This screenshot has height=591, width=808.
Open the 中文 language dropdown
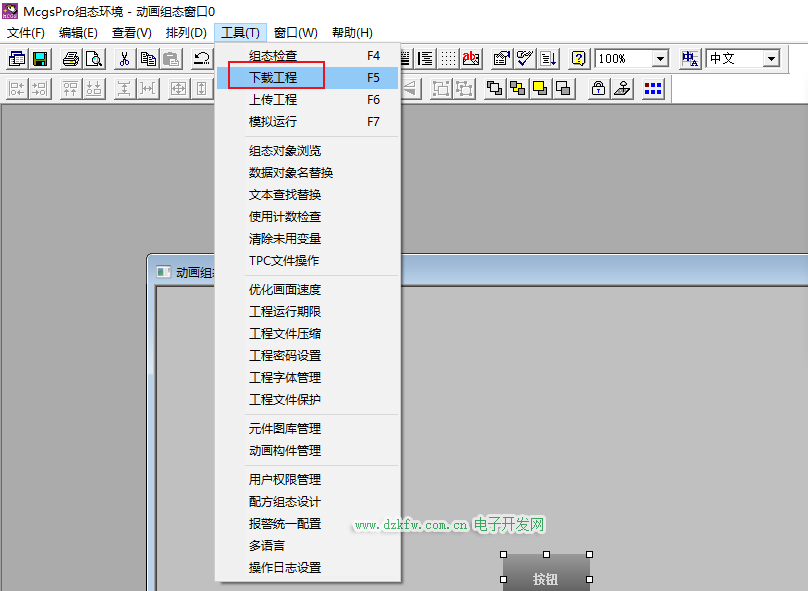point(770,59)
